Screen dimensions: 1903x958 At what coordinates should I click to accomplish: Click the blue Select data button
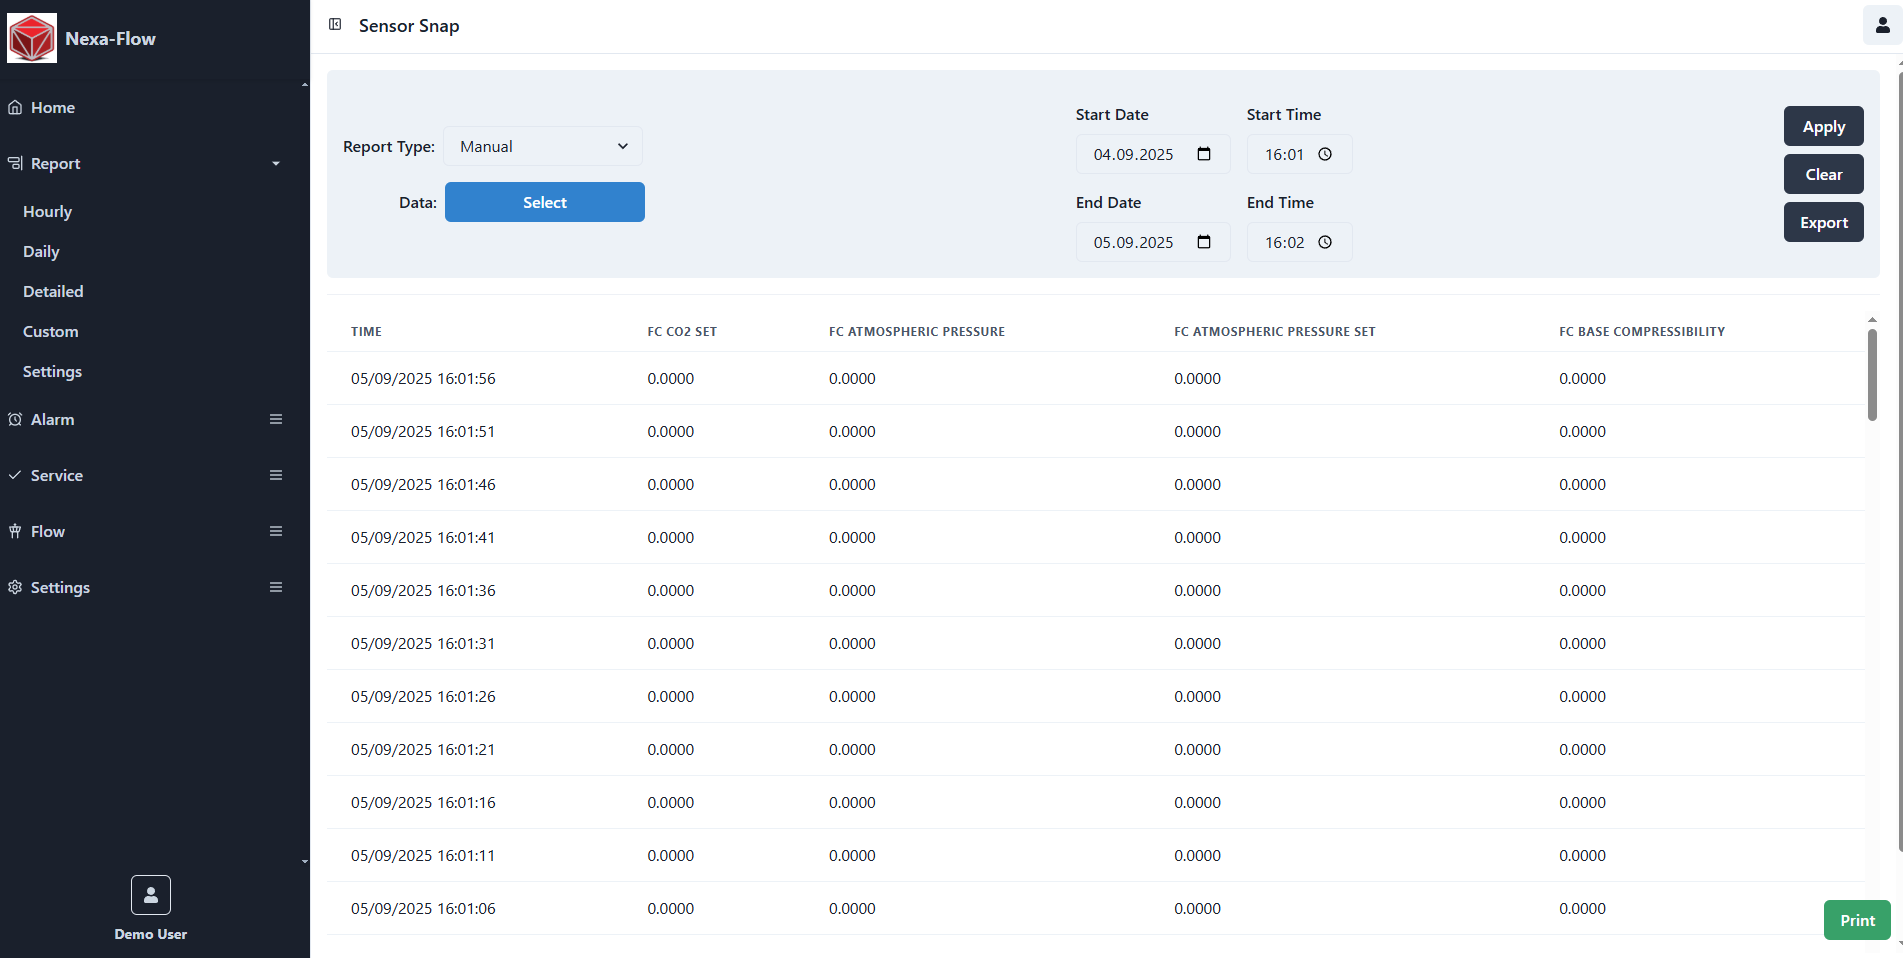click(544, 202)
